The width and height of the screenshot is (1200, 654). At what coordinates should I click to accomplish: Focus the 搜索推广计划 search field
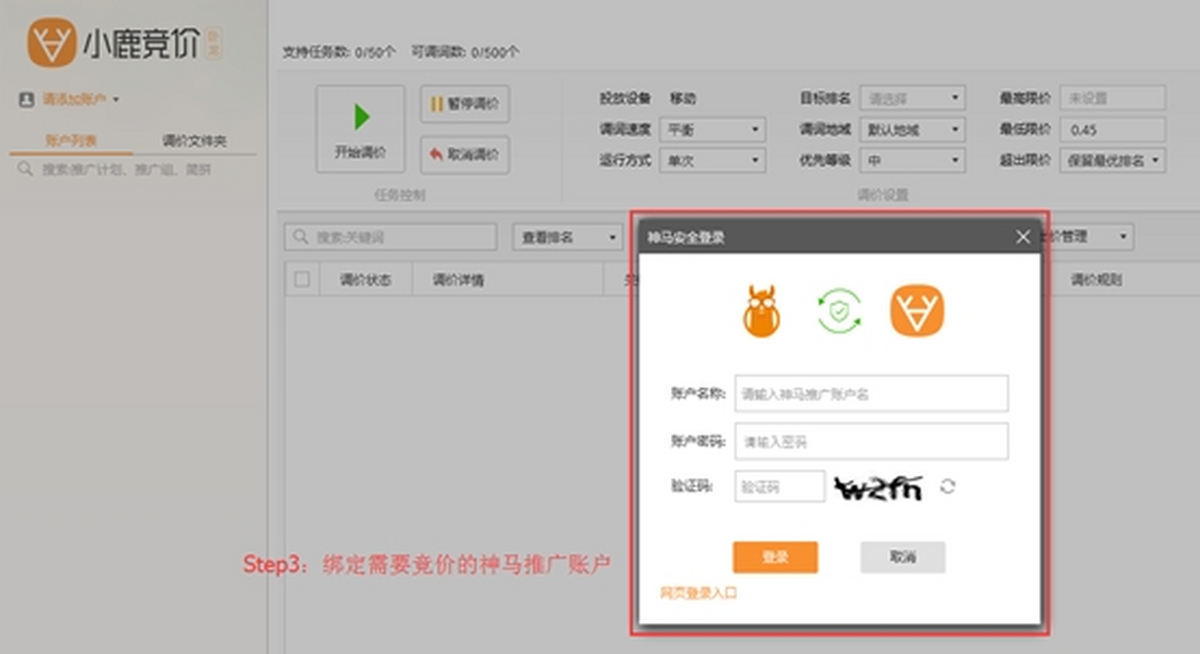tap(133, 170)
